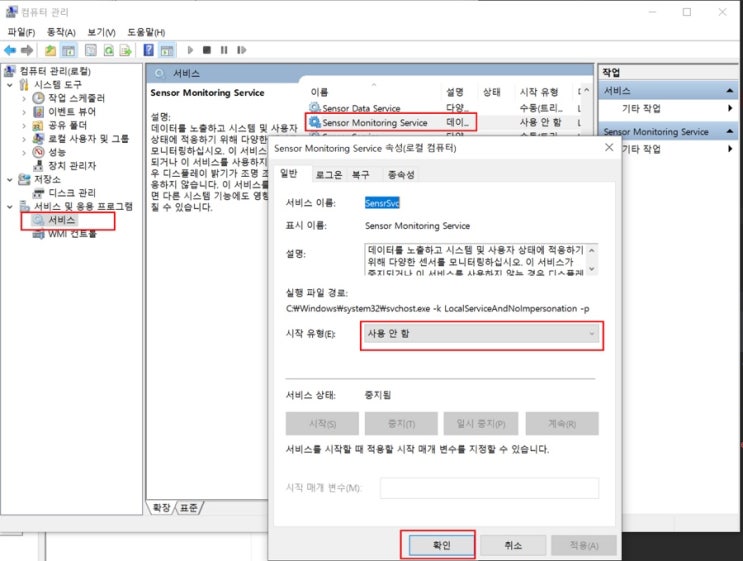This screenshot has width=743, height=561.
Task: Switch to the 확장 view tab
Action: tap(162, 508)
